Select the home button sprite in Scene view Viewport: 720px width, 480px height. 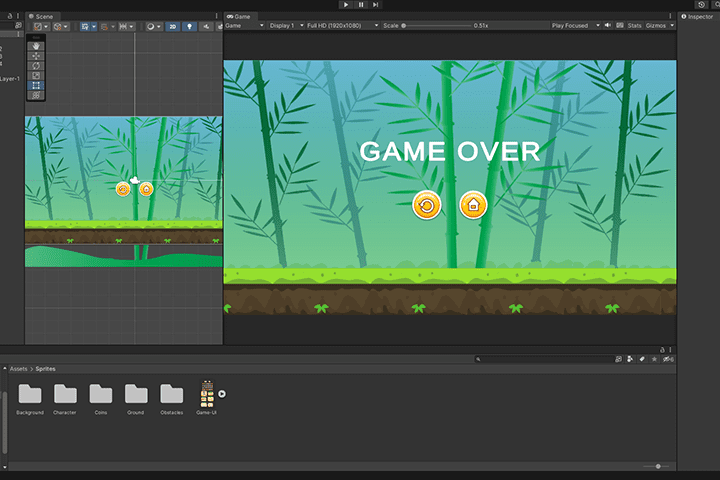(146, 189)
